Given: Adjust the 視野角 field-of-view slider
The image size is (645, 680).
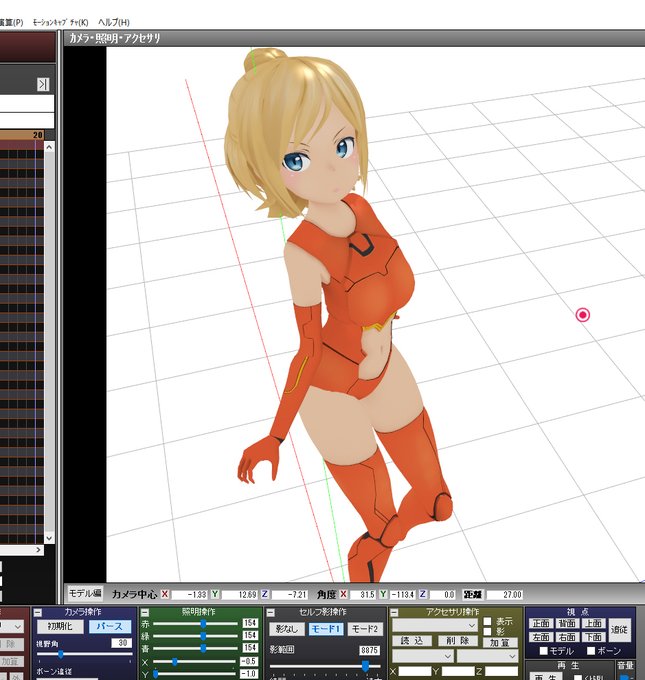Looking at the screenshot, I should tap(61, 654).
